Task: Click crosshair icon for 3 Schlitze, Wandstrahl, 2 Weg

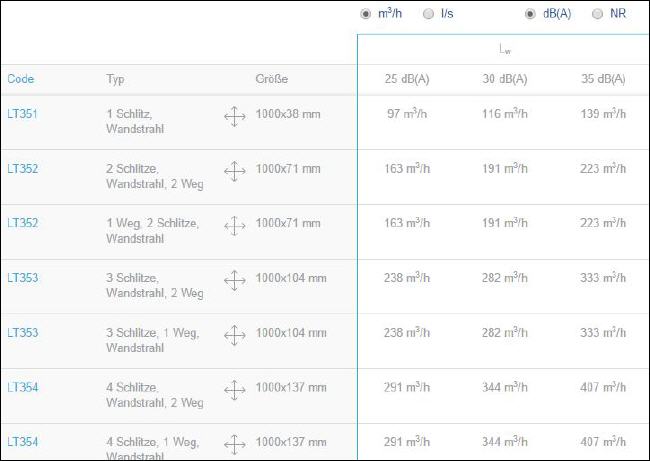Action: pos(235,281)
